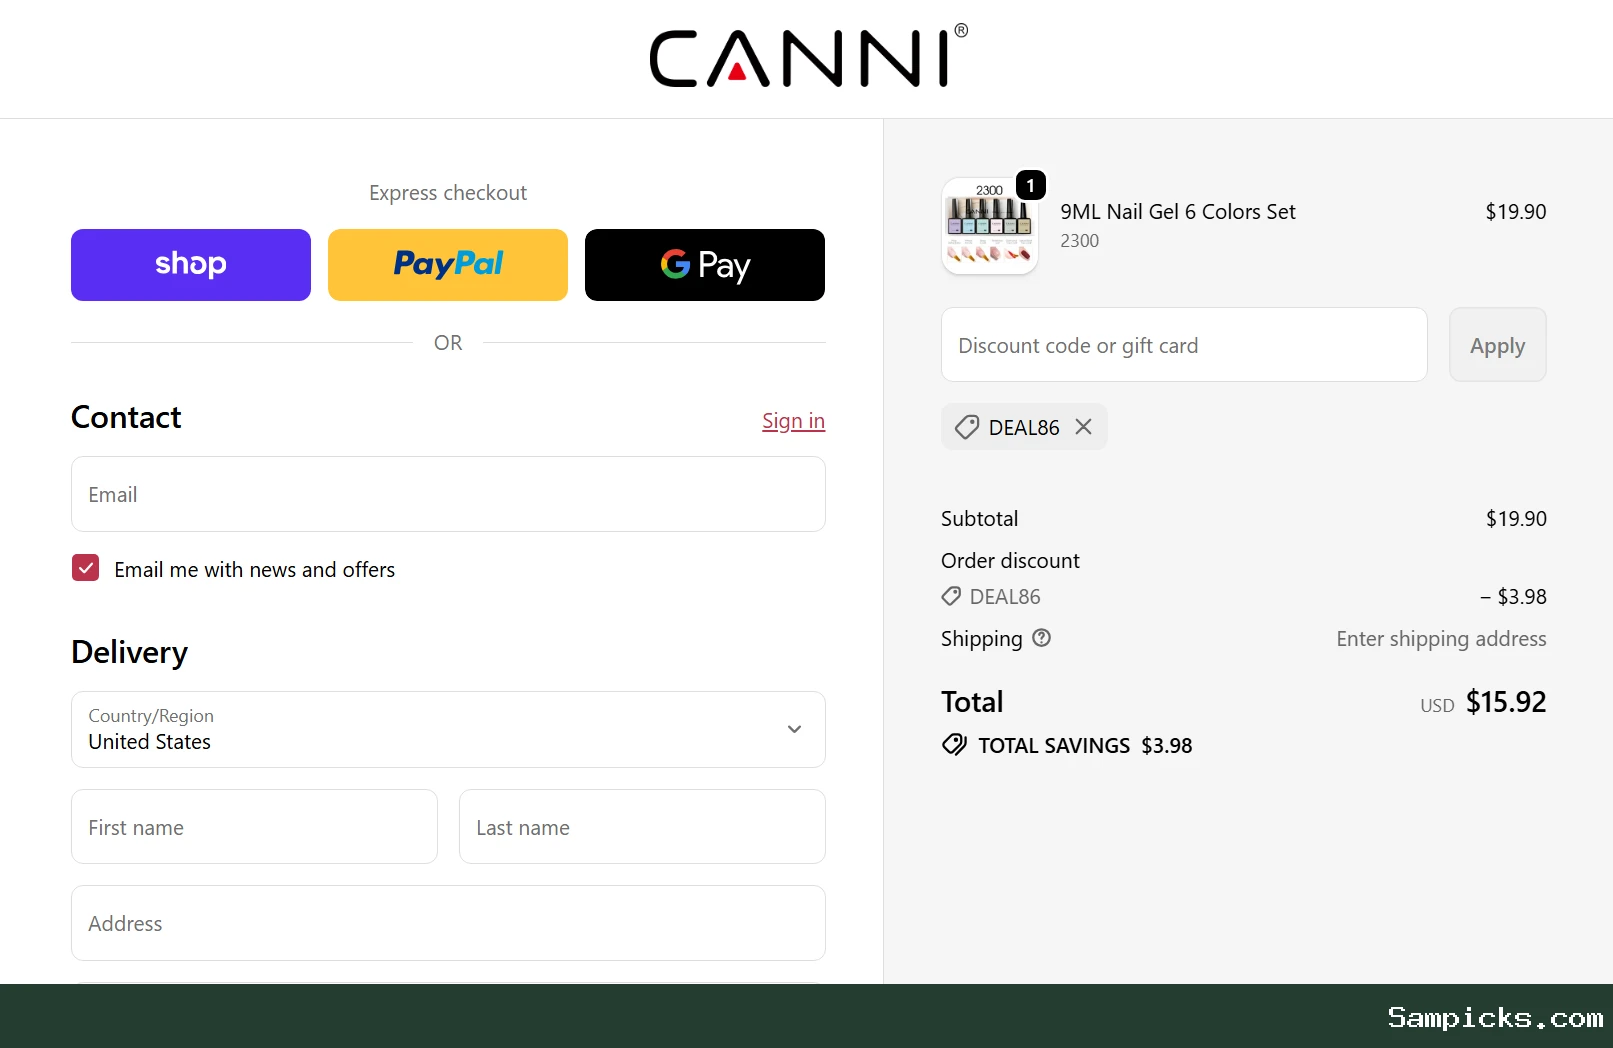This screenshot has height=1048, width=1613.
Task: Click the Last name field
Action: [642, 827]
